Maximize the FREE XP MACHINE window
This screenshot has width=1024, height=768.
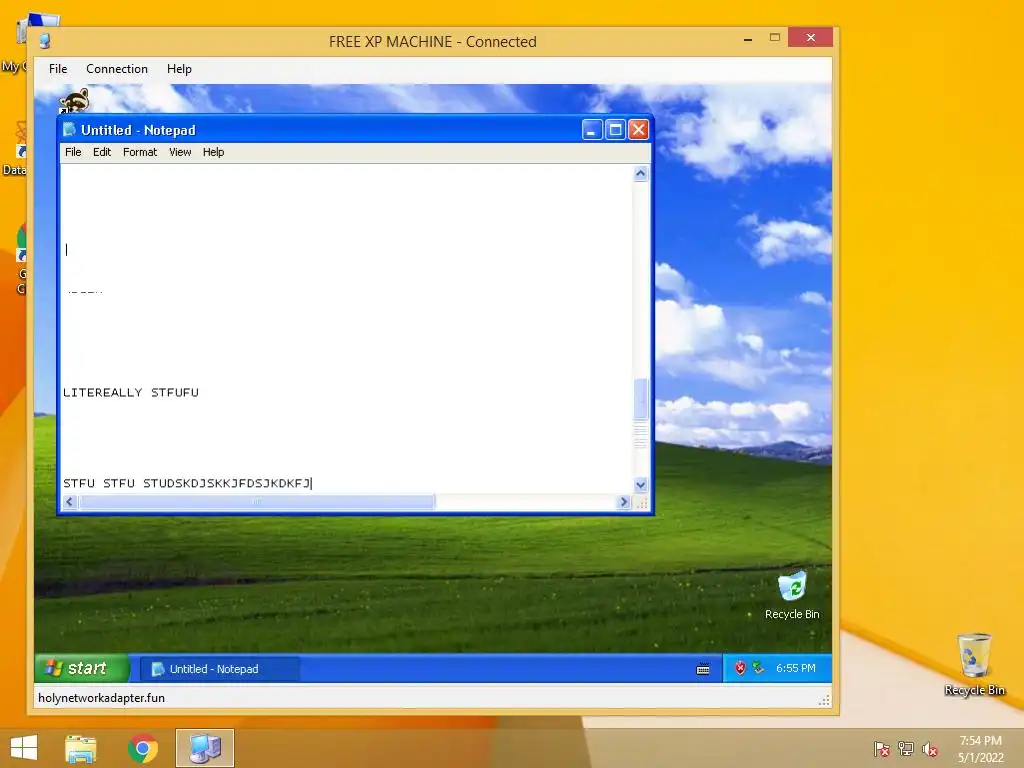tap(775, 38)
